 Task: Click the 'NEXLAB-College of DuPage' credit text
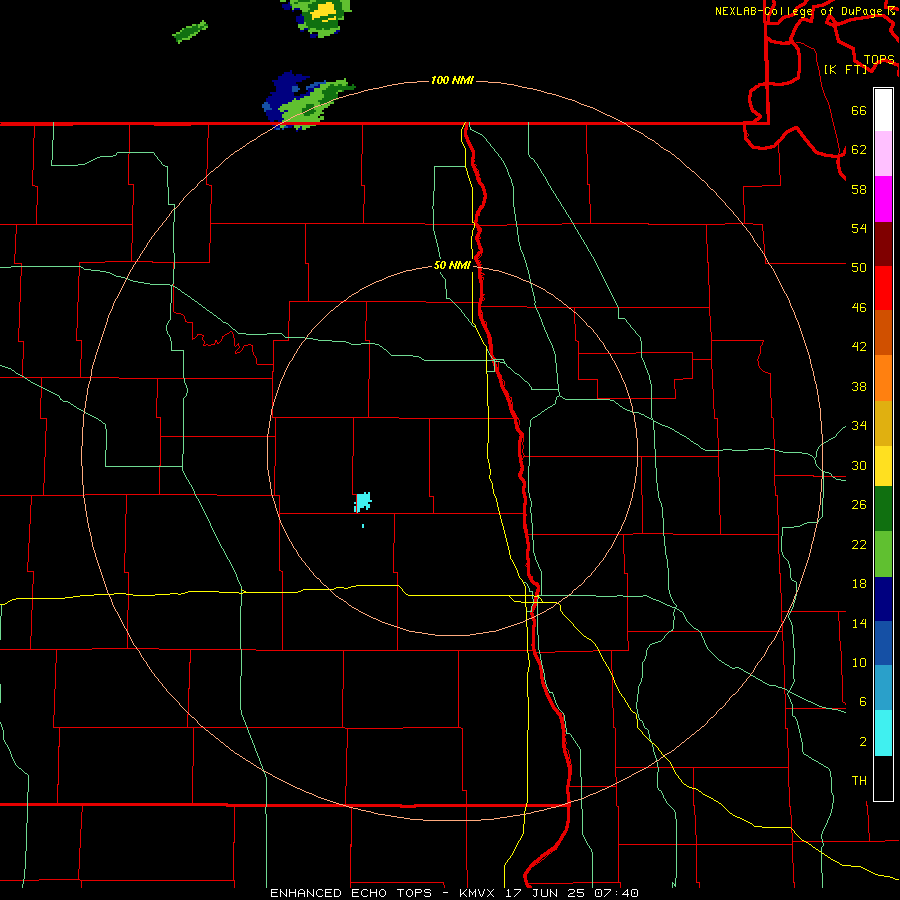click(x=801, y=11)
